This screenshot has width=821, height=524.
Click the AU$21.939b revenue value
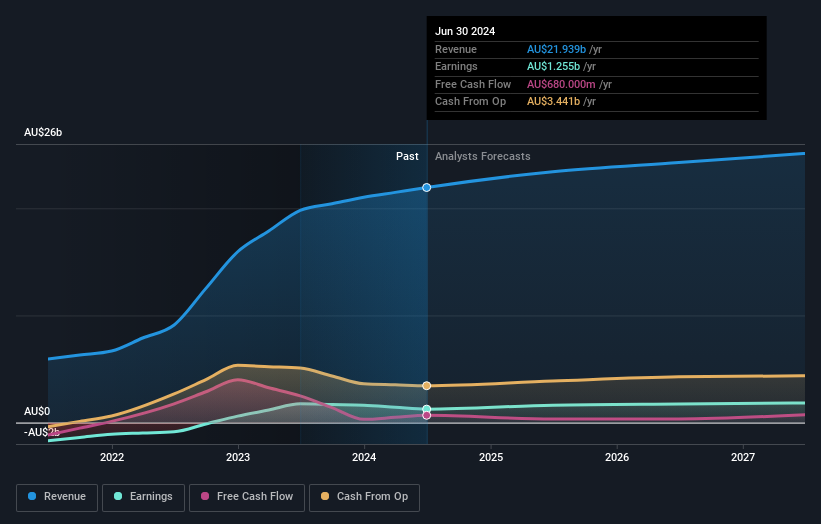[x=556, y=49]
